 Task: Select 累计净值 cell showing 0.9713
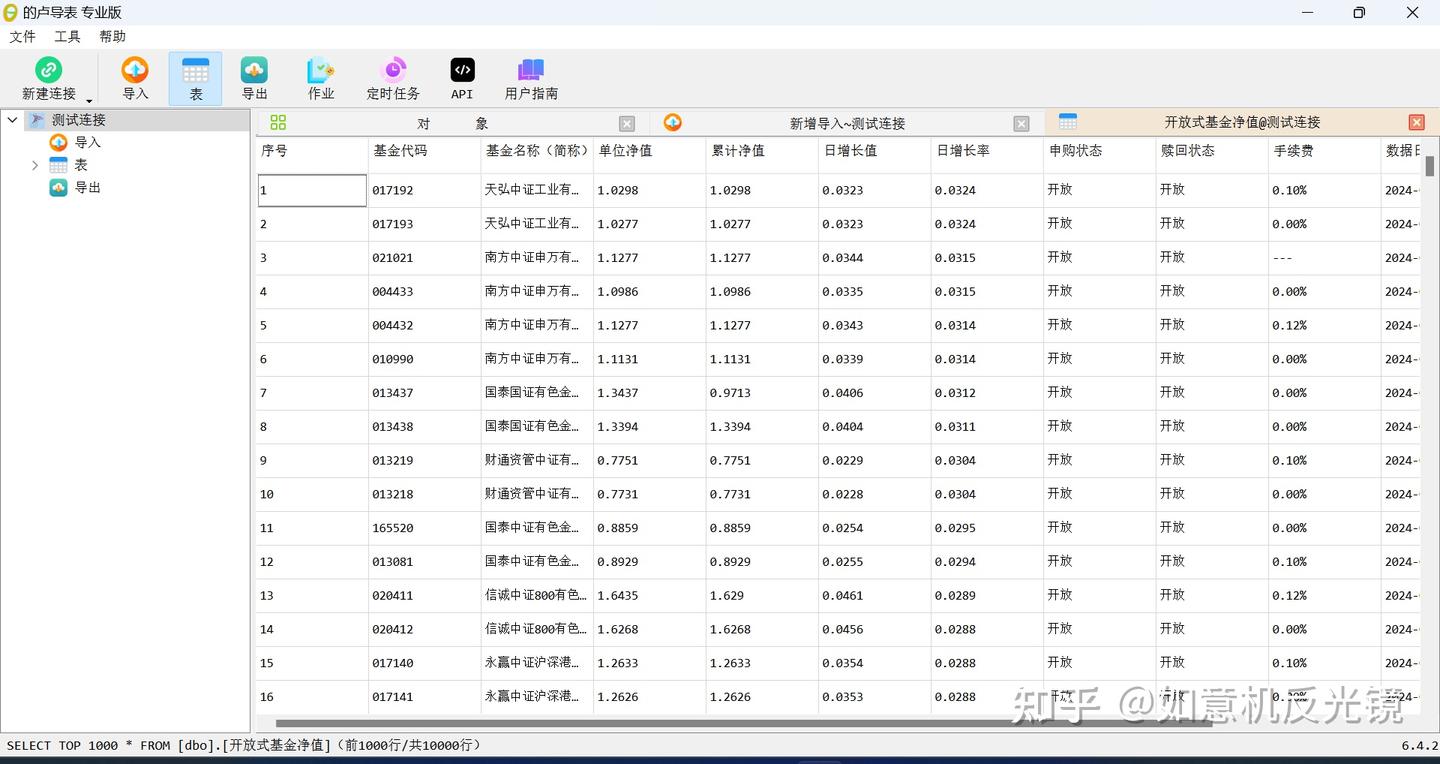tap(762, 393)
